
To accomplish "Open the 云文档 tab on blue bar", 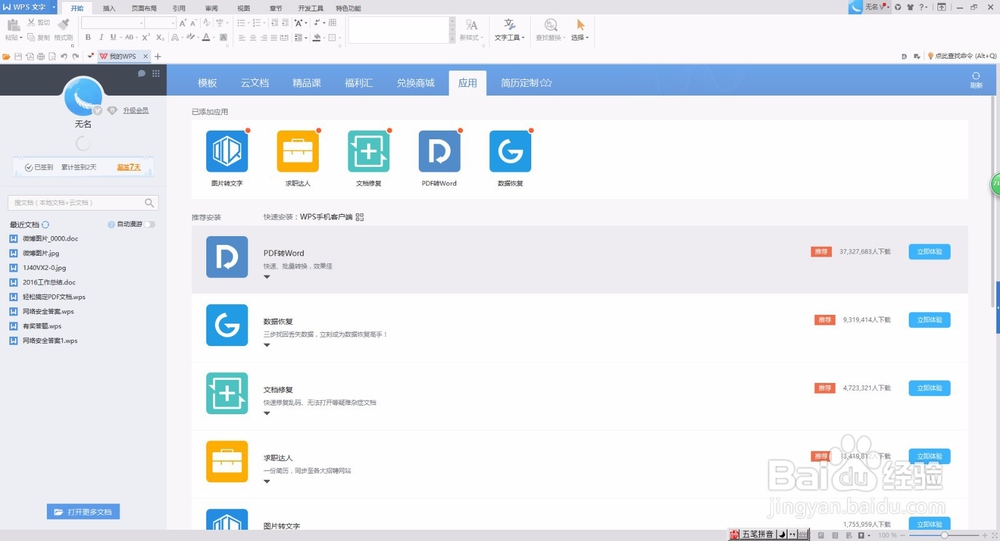I will point(254,83).
